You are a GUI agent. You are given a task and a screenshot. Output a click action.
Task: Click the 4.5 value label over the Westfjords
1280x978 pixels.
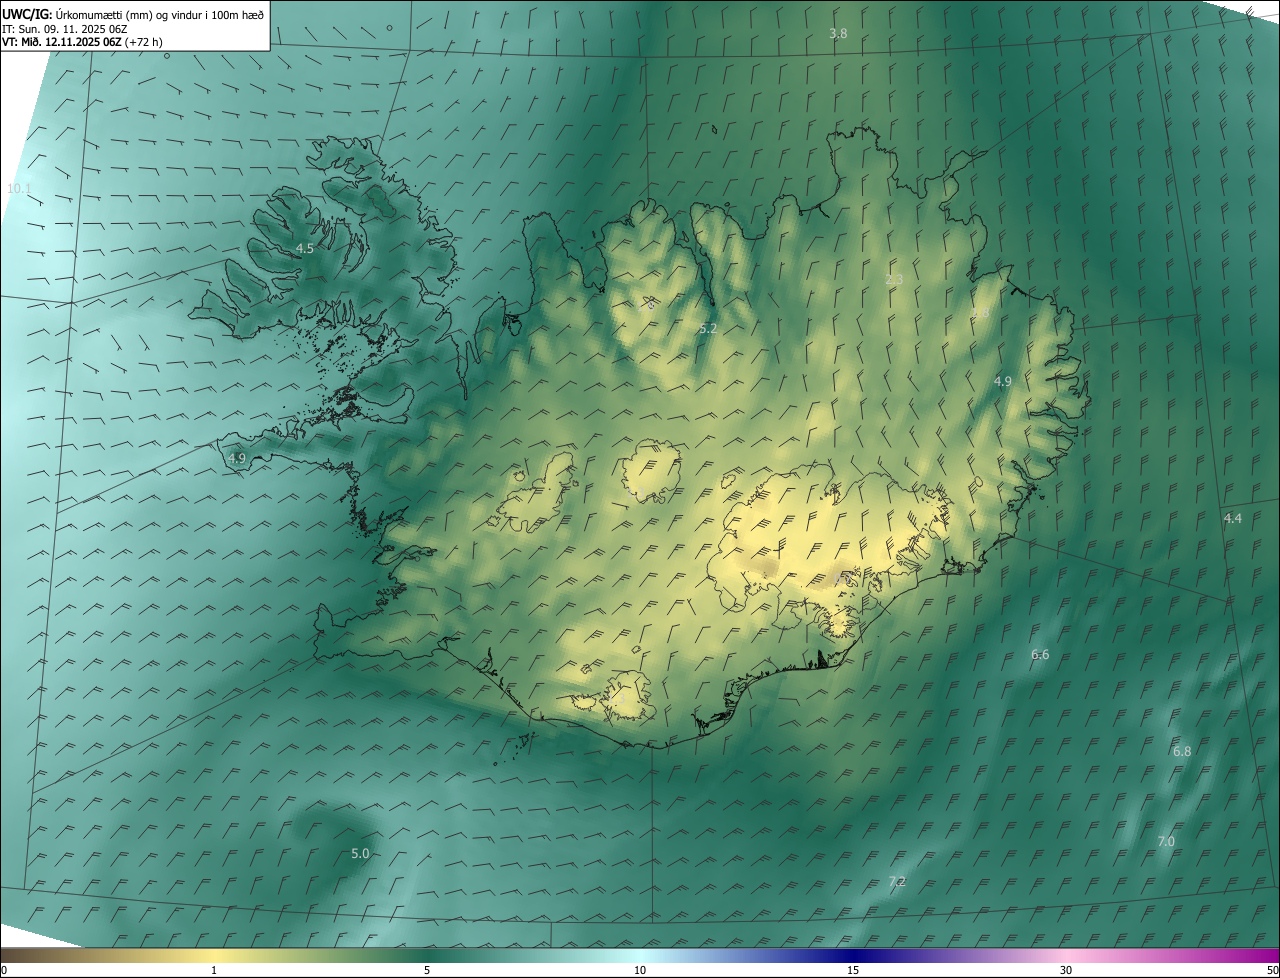[x=305, y=248]
